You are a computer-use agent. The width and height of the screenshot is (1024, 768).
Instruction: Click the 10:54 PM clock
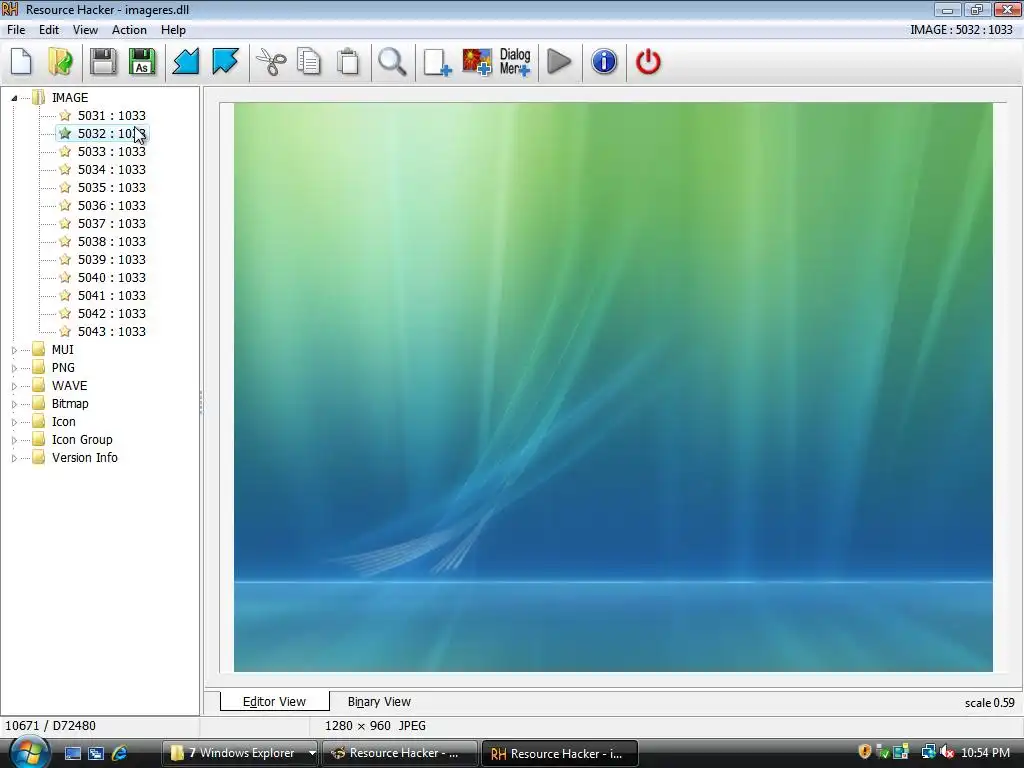(985, 753)
